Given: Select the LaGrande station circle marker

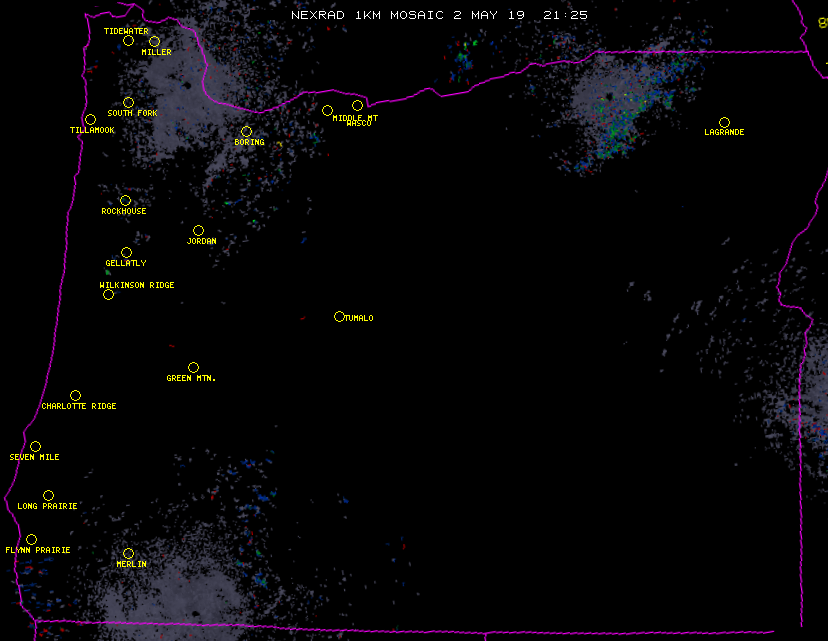Looking at the screenshot, I should point(724,122).
